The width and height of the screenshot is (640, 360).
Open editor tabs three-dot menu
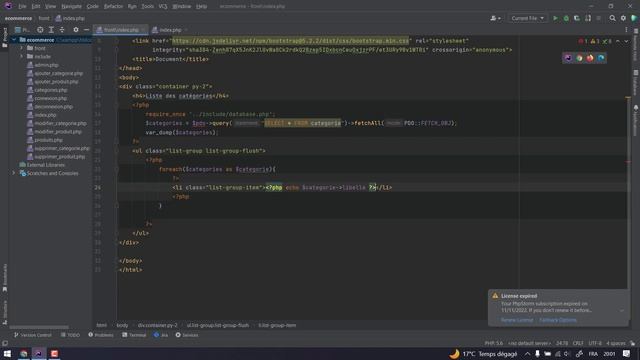coord(626,30)
